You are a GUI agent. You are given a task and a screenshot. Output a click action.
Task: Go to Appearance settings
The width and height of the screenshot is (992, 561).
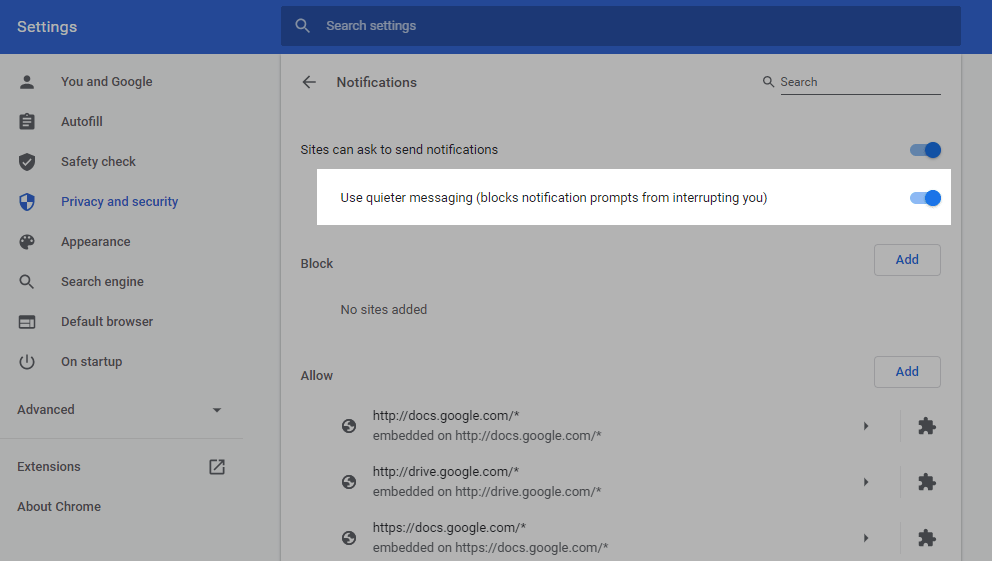click(x=95, y=242)
